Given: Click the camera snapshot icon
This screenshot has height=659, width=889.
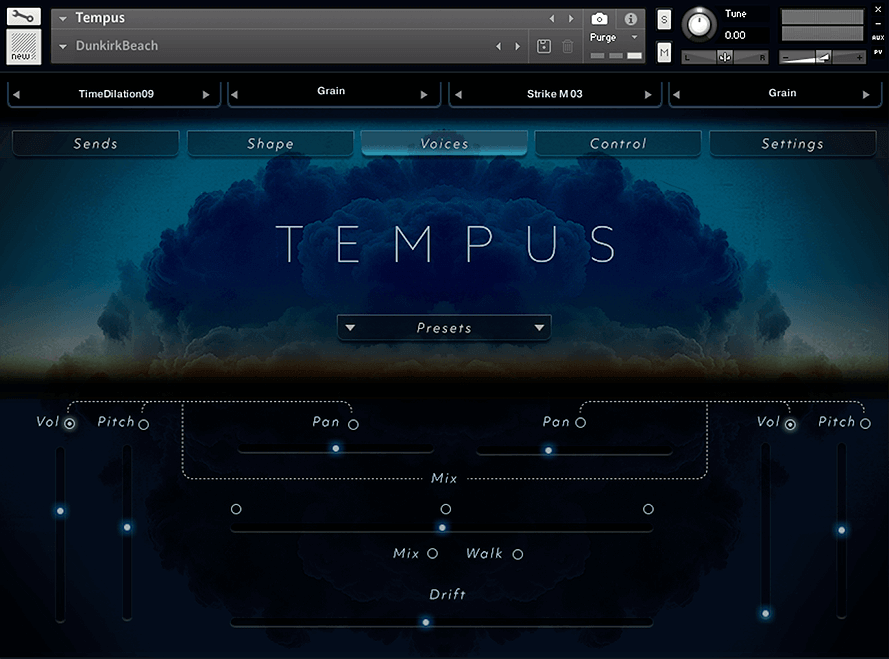Looking at the screenshot, I should [x=599, y=19].
